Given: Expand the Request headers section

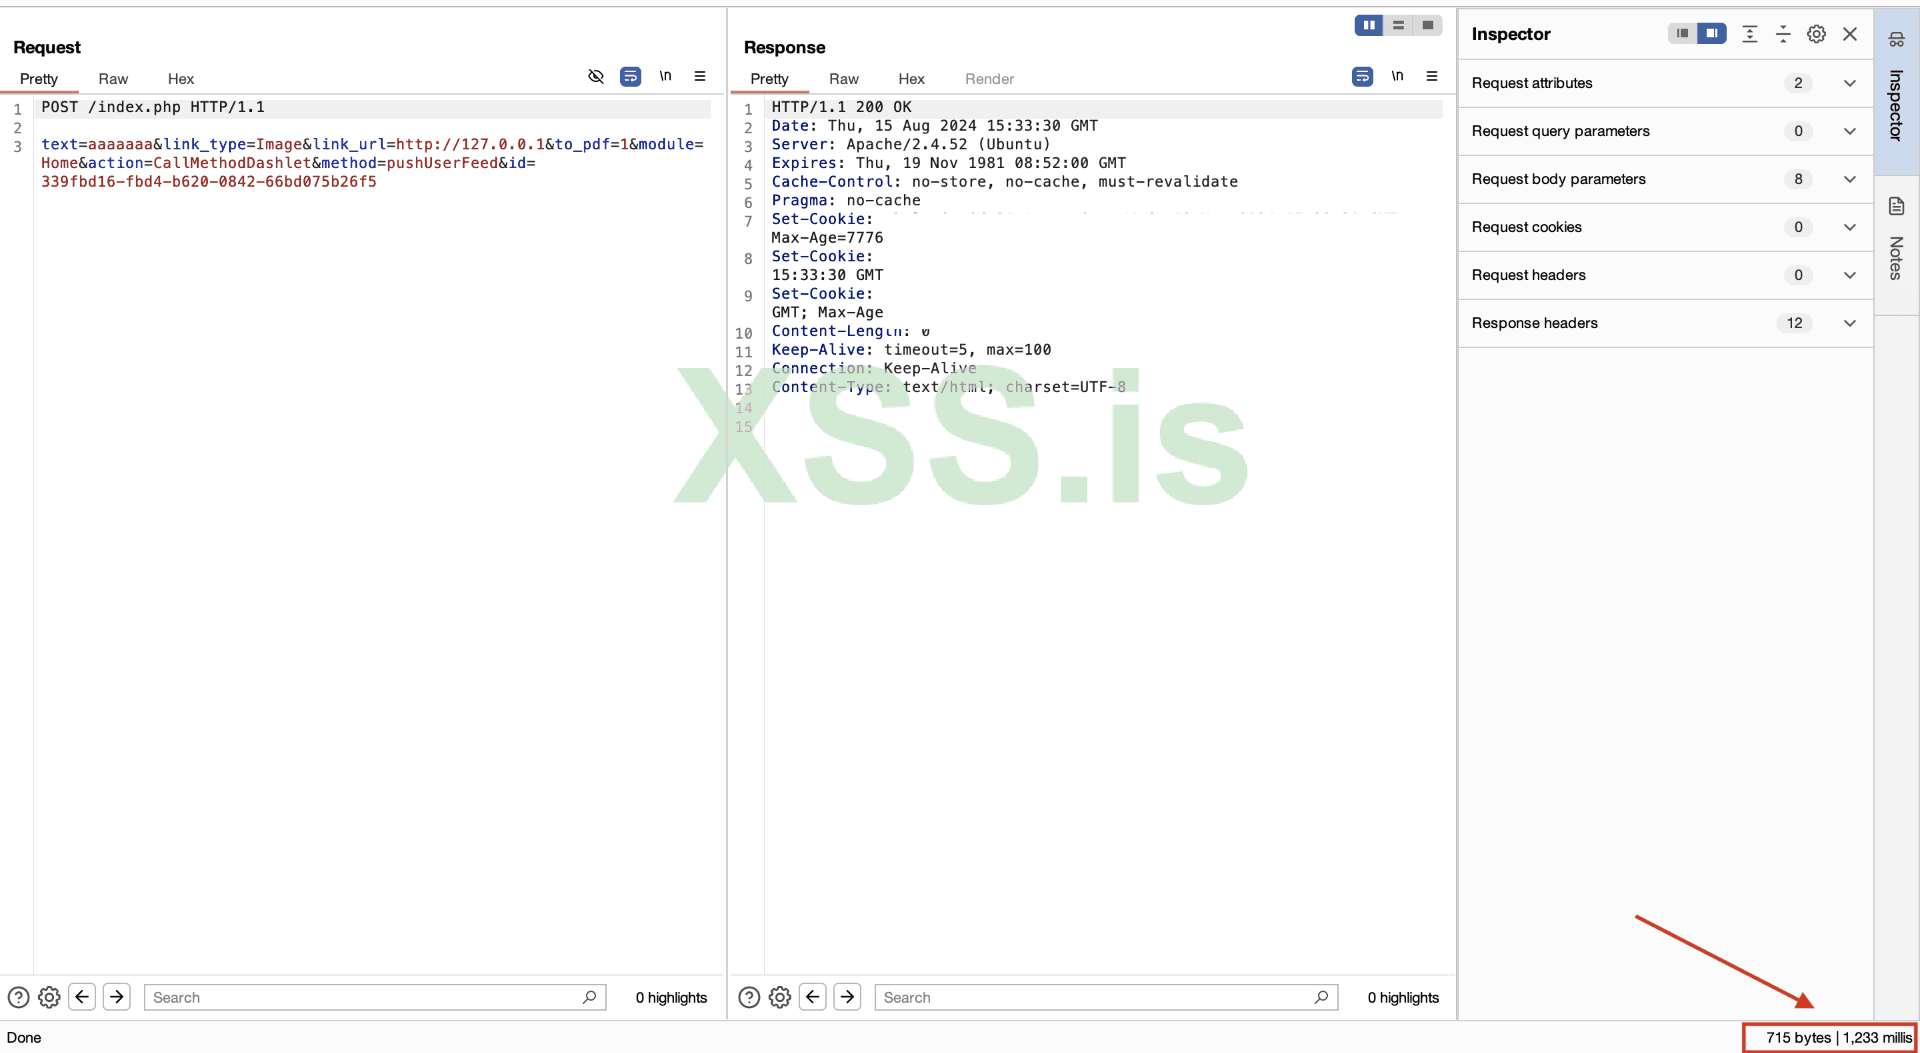Looking at the screenshot, I should (x=1850, y=275).
